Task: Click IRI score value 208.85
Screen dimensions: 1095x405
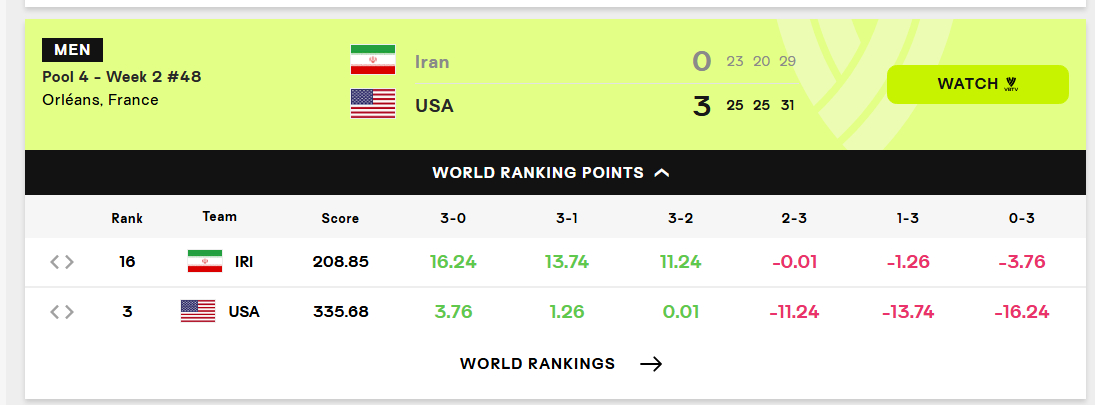Action: coord(341,262)
